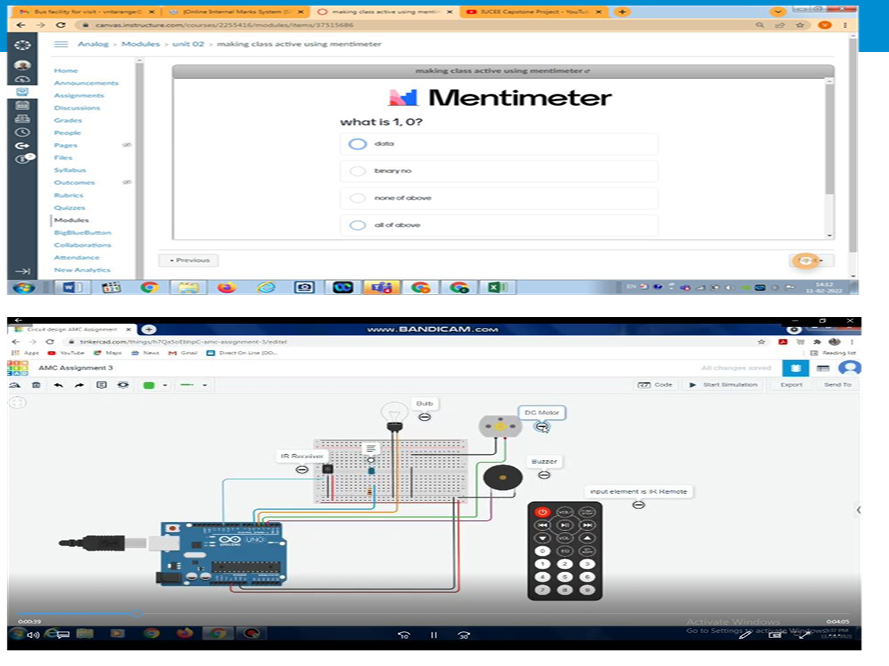Click the Modules breadcrumb link
The width and height of the screenshot is (889, 666).
pos(141,44)
